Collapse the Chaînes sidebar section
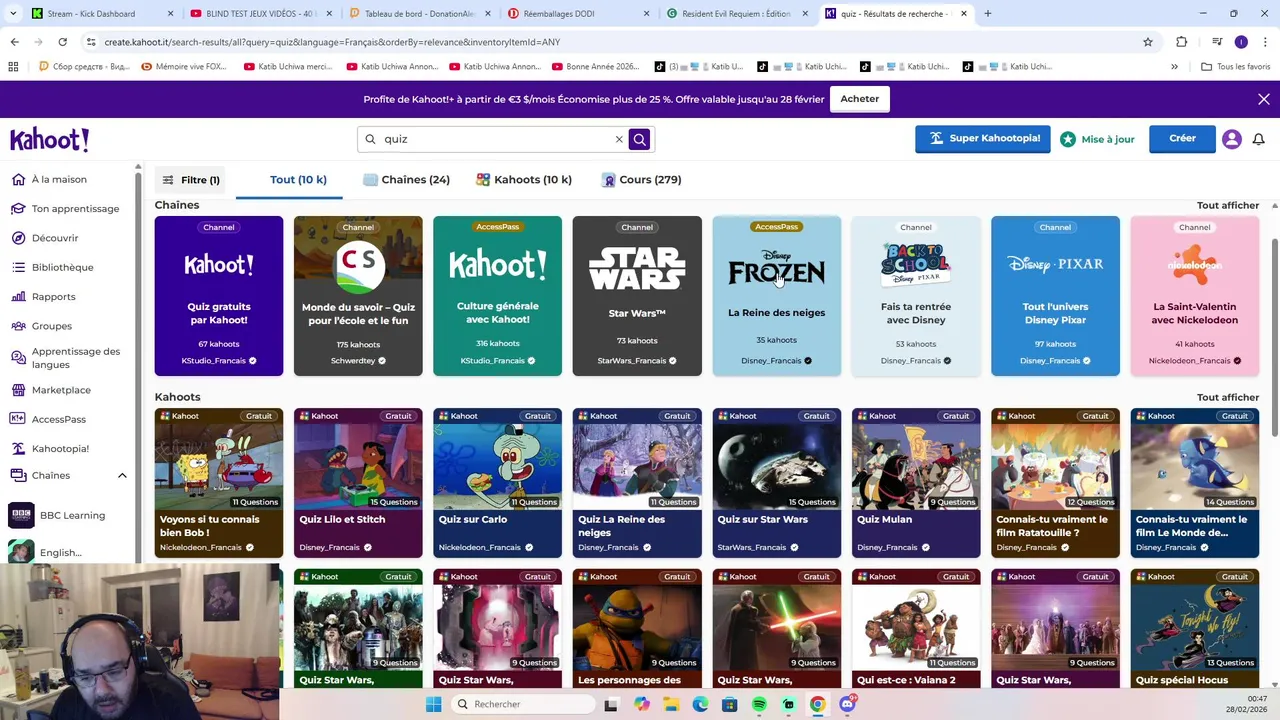The image size is (1280, 720). click(122, 475)
